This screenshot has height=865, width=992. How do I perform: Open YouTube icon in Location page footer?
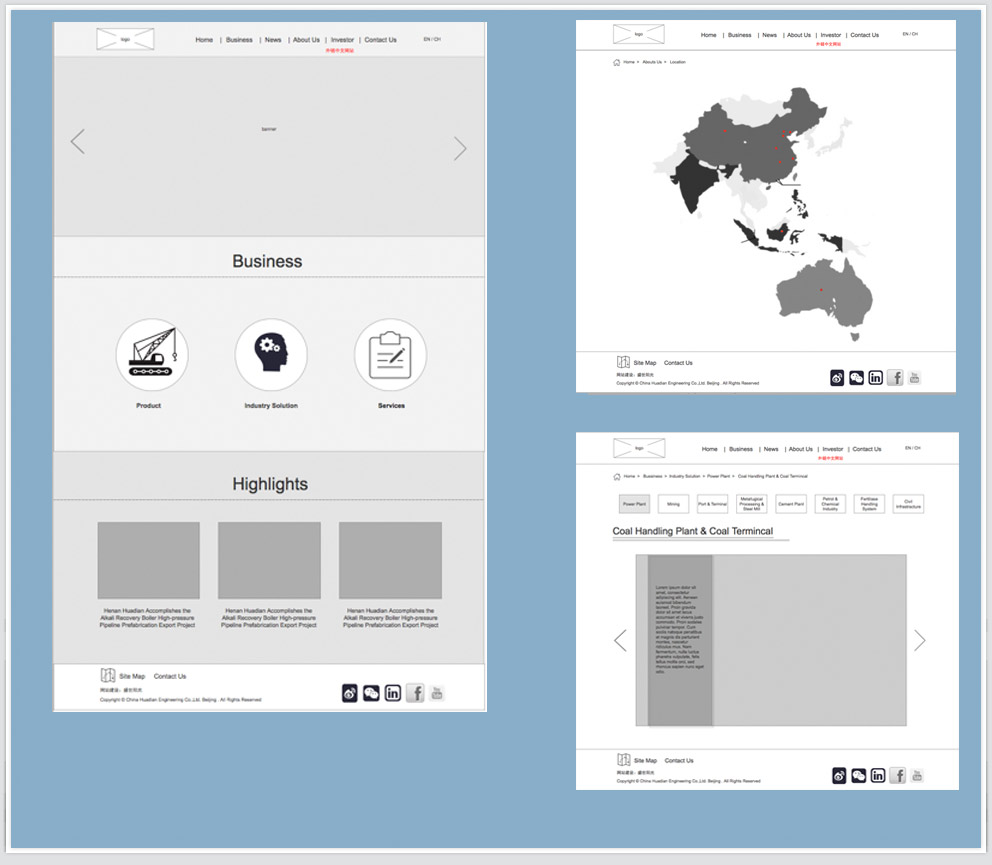pyautogui.click(x=914, y=378)
